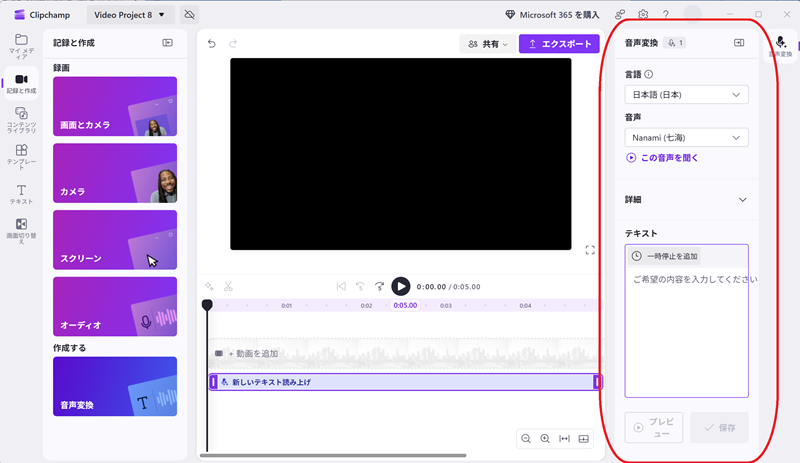Click the 画面切り替え transitions icon
Image resolution: width=800 pixels, height=463 pixels.
click(21, 229)
